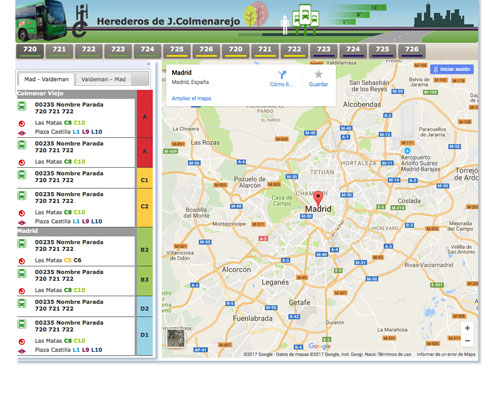Select the yellow-underlined 726 line button
This screenshot has height=393, width=494.
tap(206, 51)
